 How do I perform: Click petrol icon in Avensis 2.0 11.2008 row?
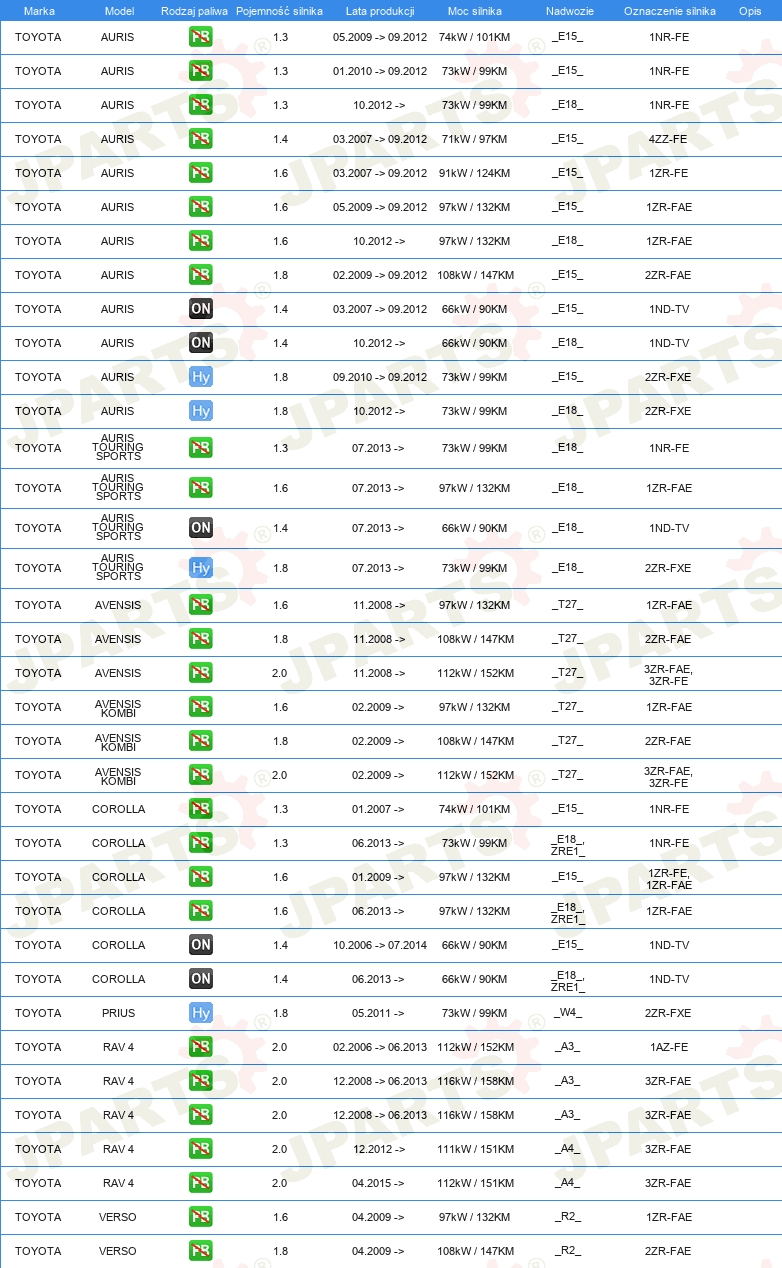pos(201,673)
